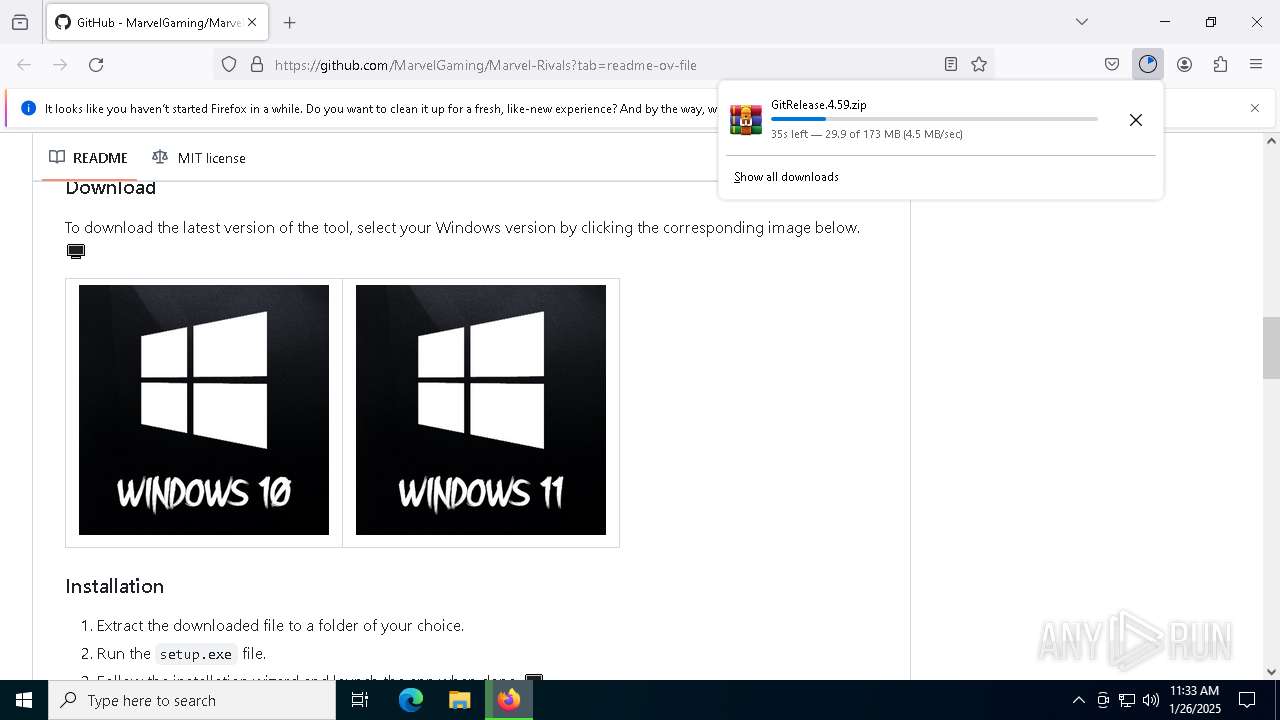
Task: Click the page vertical scrollbar thumb
Action: click(x=1271, y=348)
